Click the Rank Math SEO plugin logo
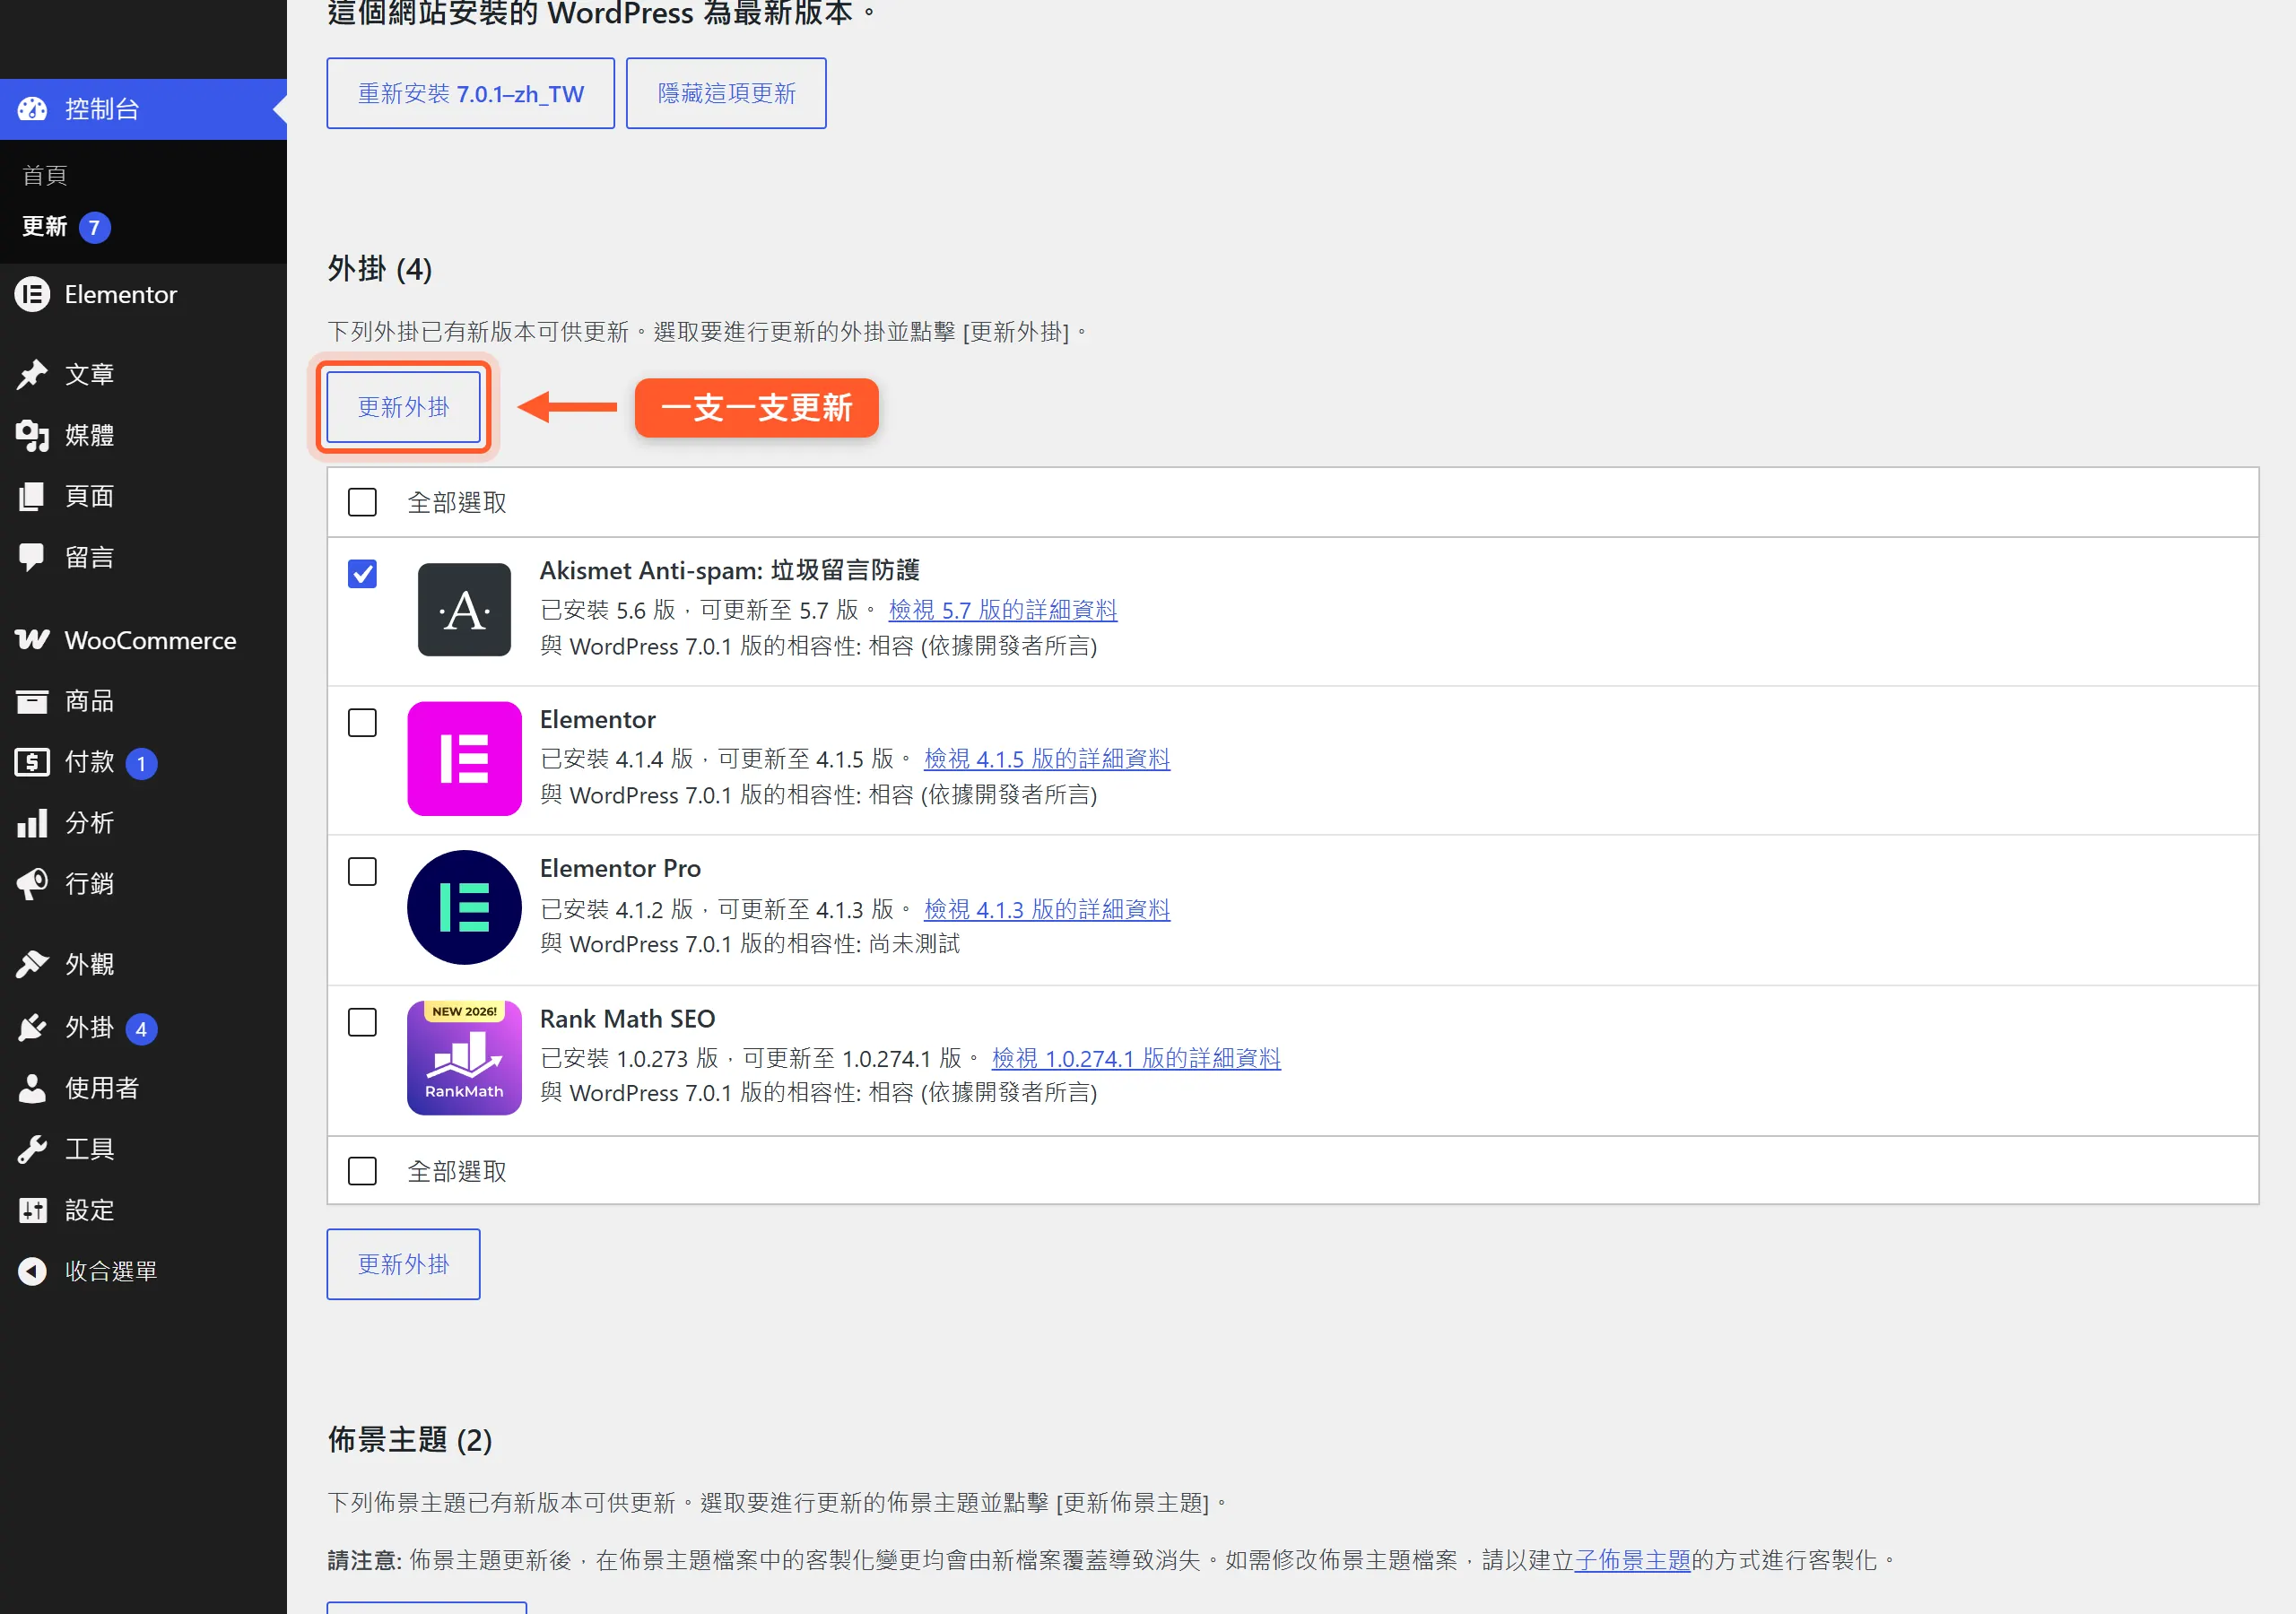The height and width of the screenshot is (1614, 2296). pos(464,1058)
